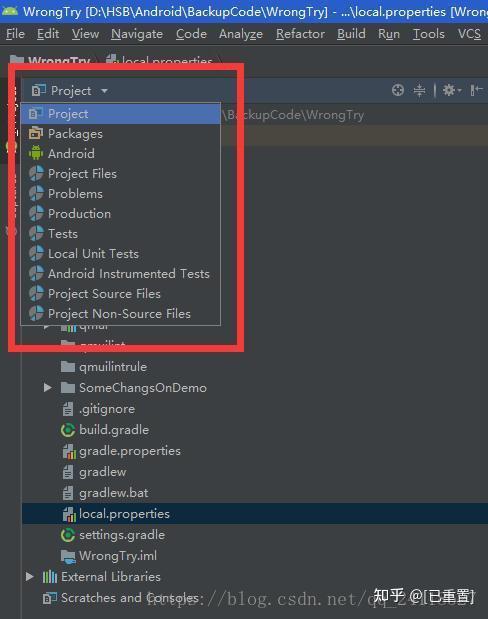
Task: Choose Project Files scope
Action: [x=120, y=174]
